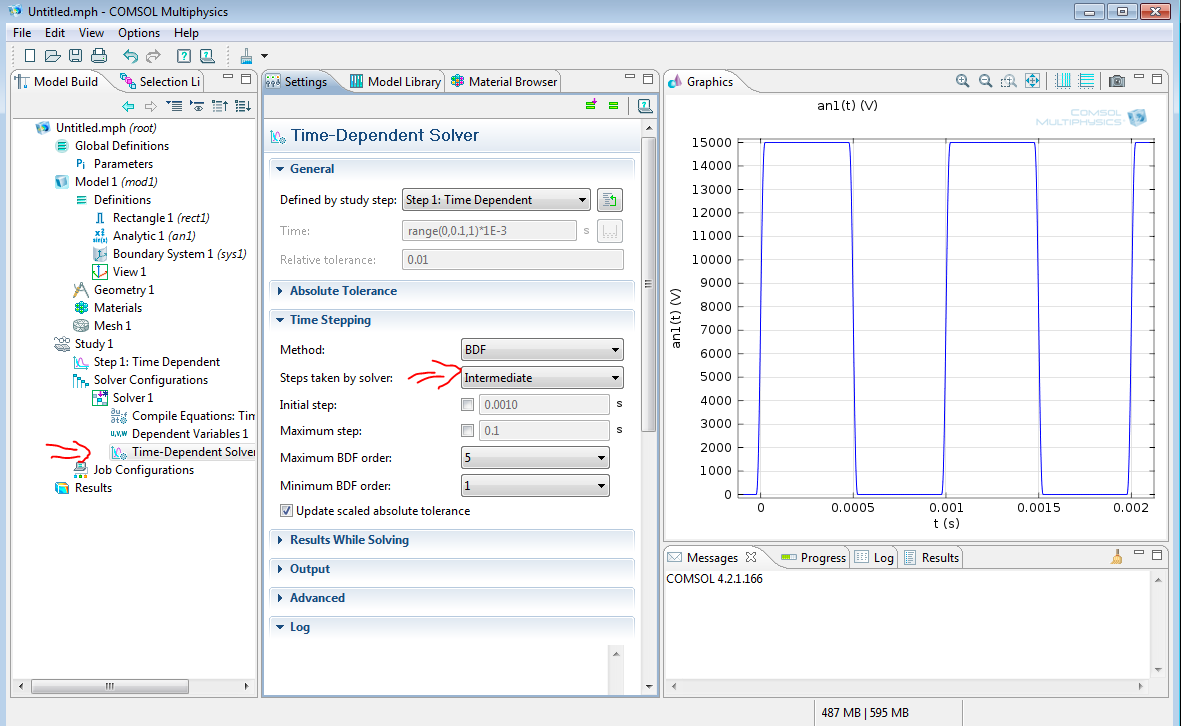Select the Results node in model tree
1181x726 pixels.
pos(93,488)
